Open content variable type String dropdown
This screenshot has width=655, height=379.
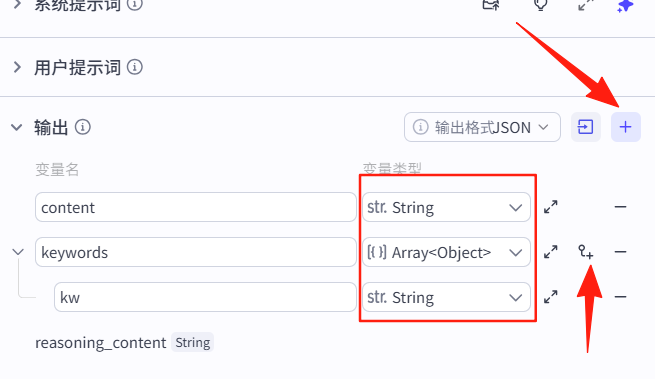[446, 207]
